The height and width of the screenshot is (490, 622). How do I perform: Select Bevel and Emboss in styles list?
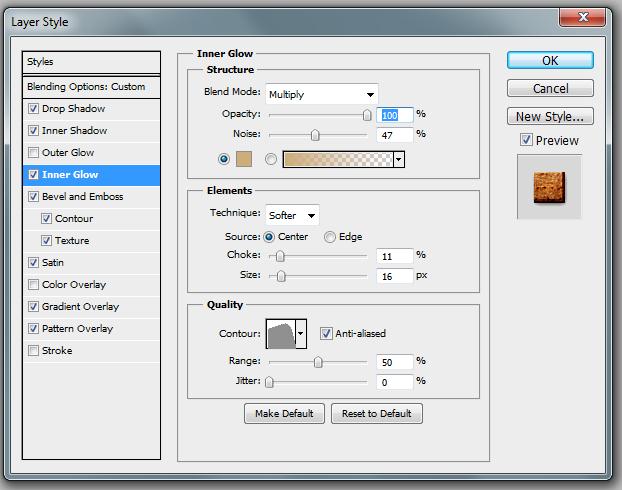(x=82, y=197)
